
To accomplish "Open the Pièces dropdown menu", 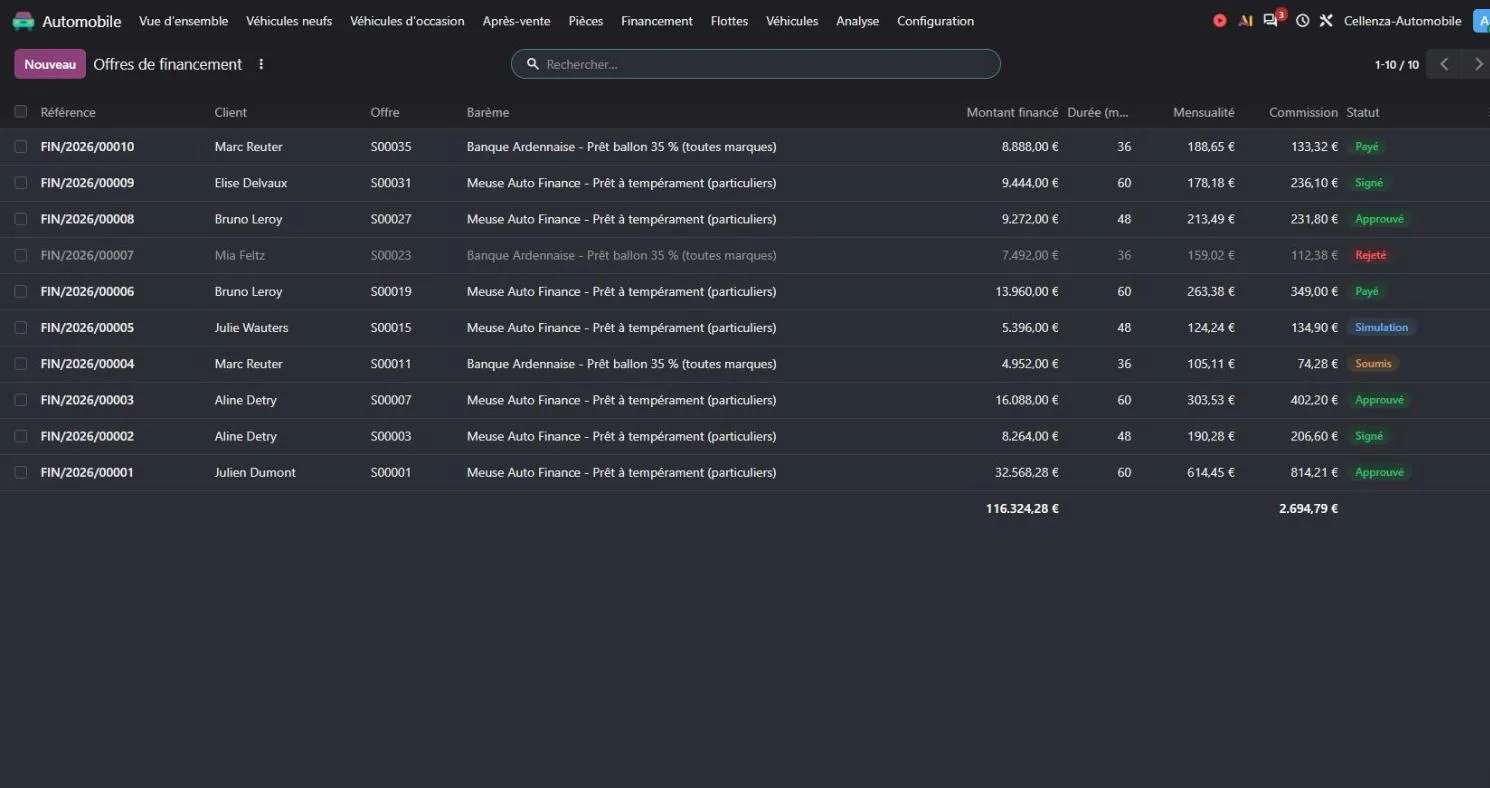I will pos(586,21).
